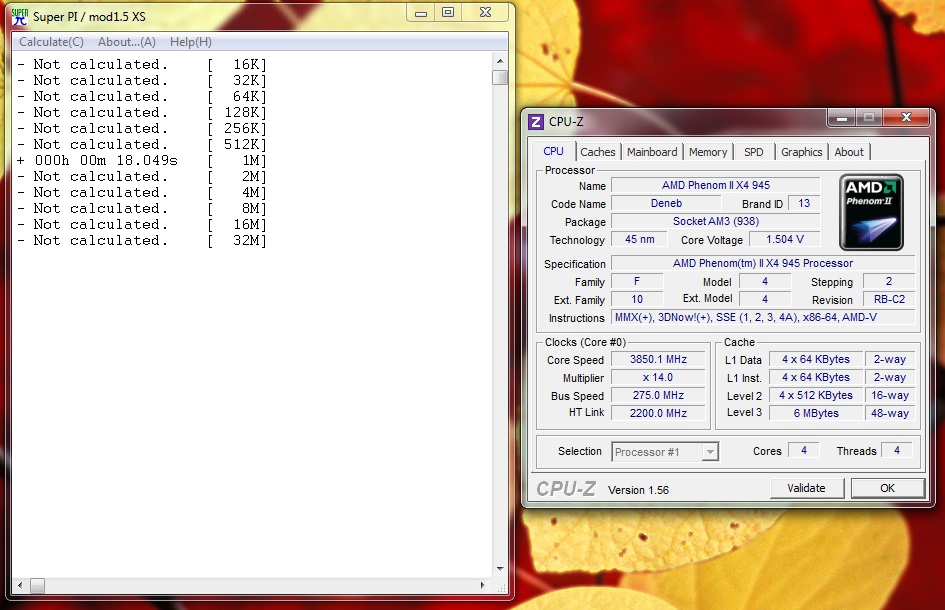945x610 pixels.
Task: Click the OK button in CPU-Z
Action: point(888,488)
